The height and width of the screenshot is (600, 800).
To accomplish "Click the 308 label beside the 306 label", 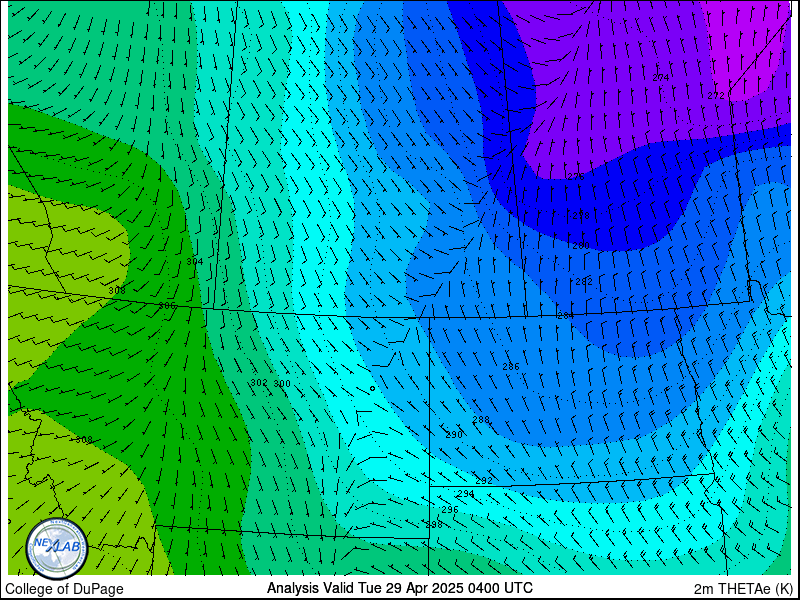I will (117, 290).
